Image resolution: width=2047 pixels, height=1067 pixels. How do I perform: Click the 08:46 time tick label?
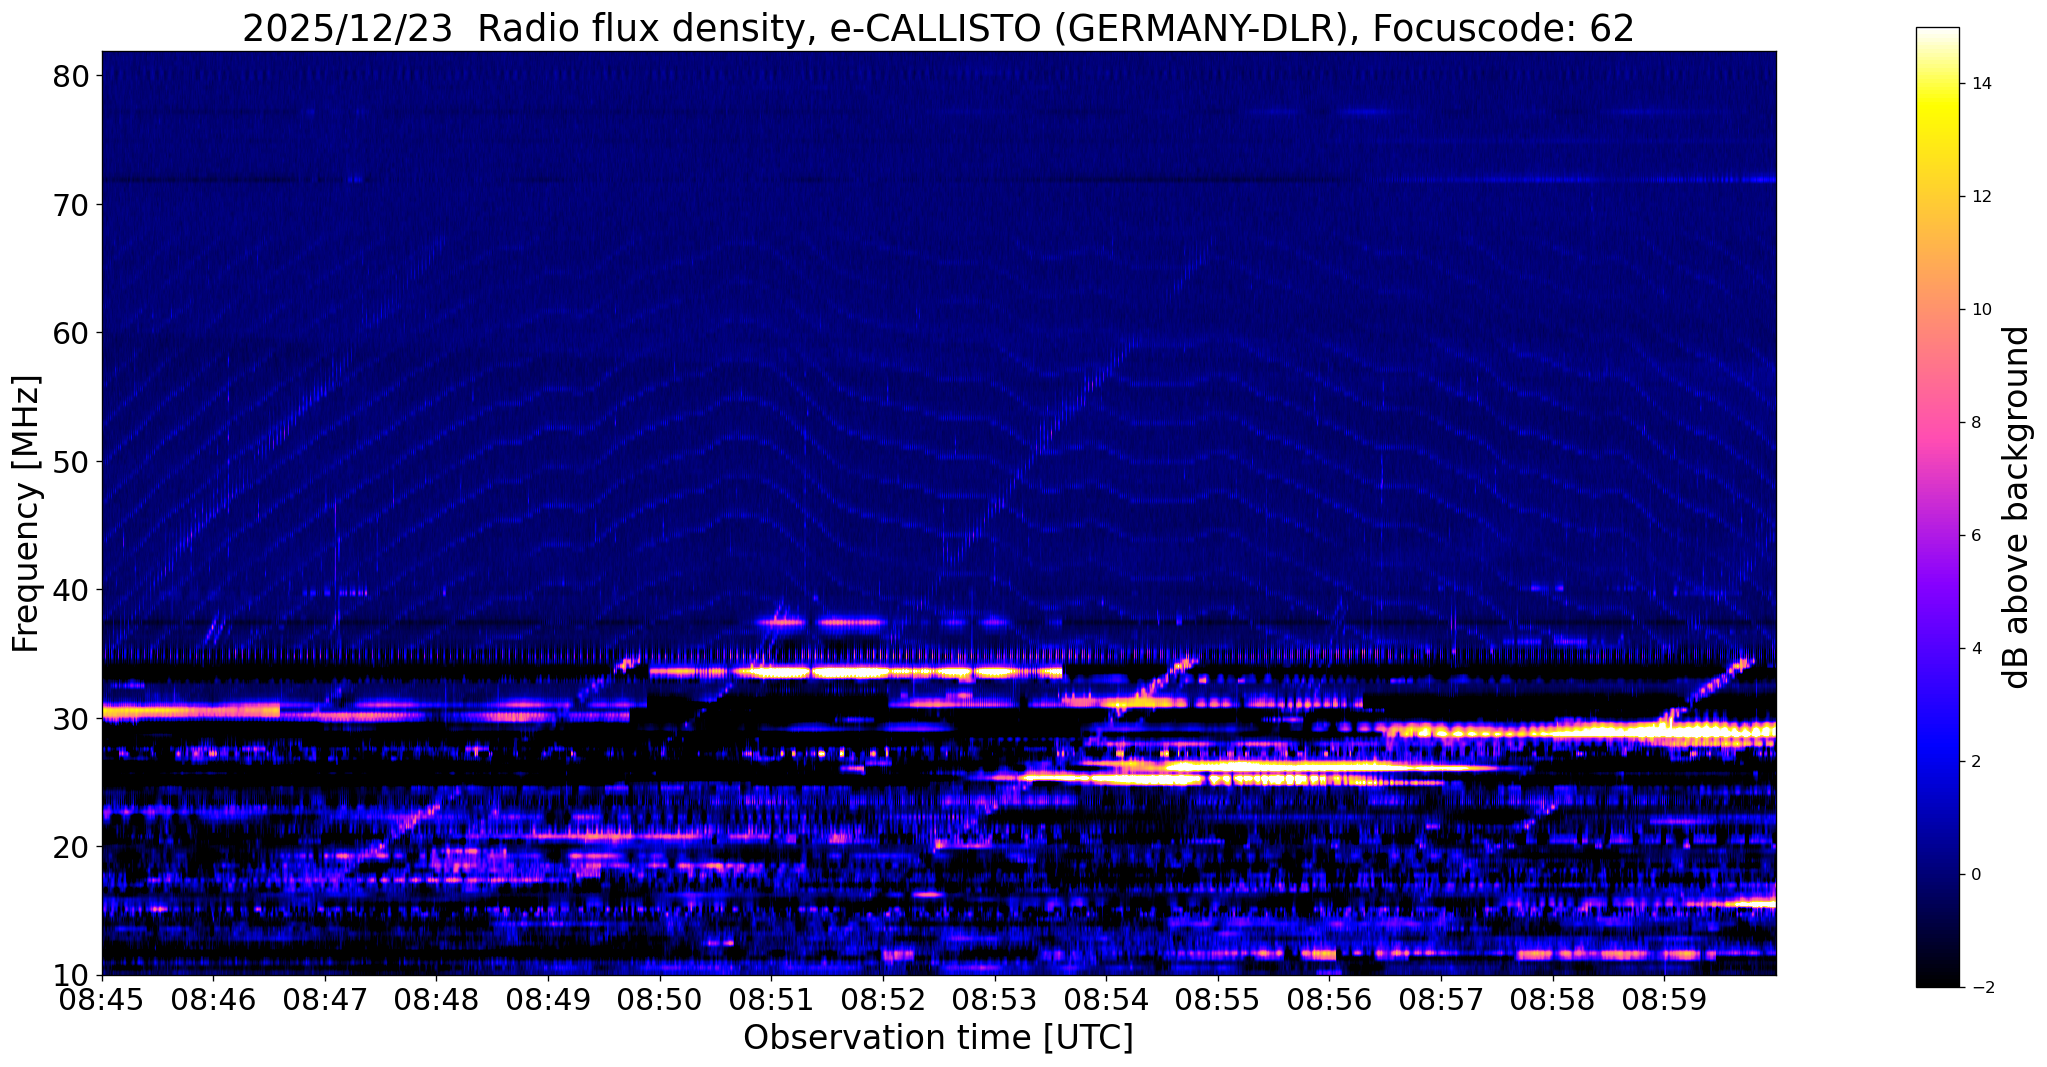click(213, 999)
